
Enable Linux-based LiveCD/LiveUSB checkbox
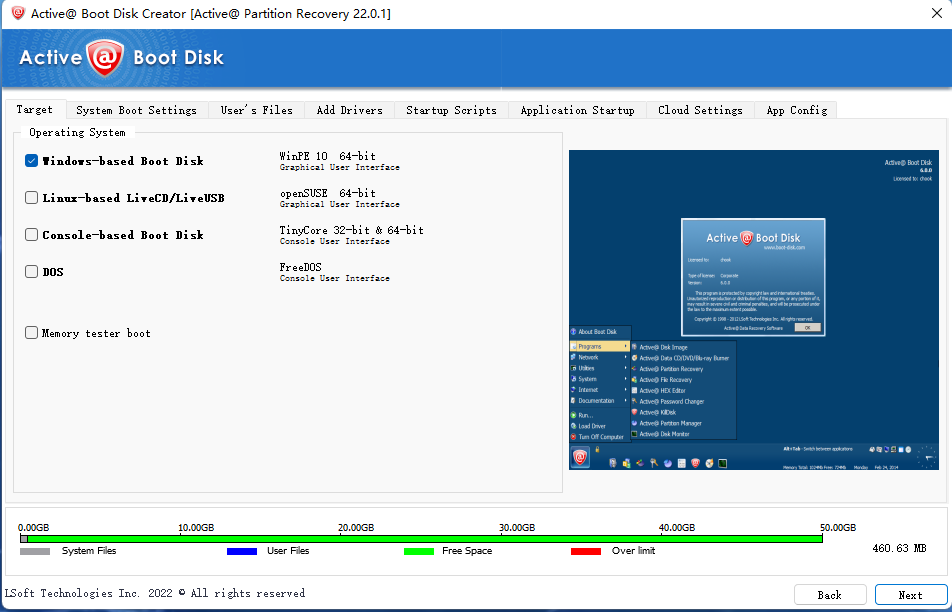(x=32, y=198)
